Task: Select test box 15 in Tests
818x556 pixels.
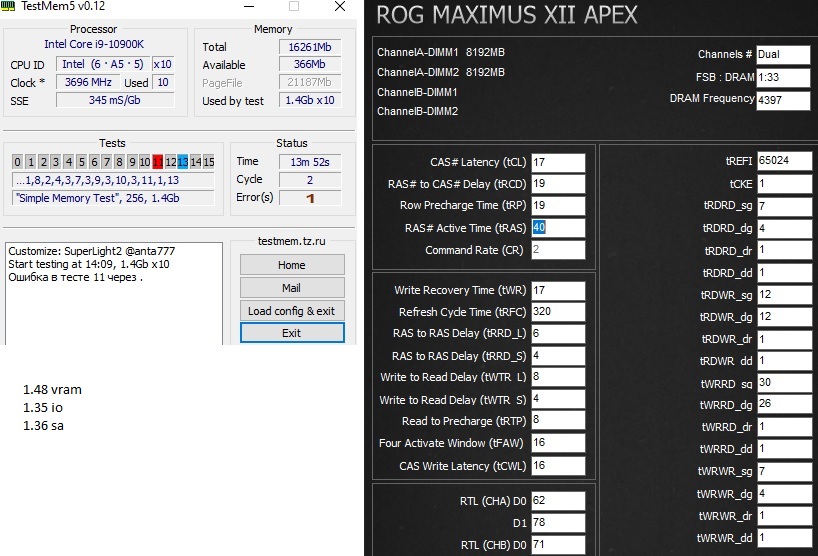Action: (209, 162)
